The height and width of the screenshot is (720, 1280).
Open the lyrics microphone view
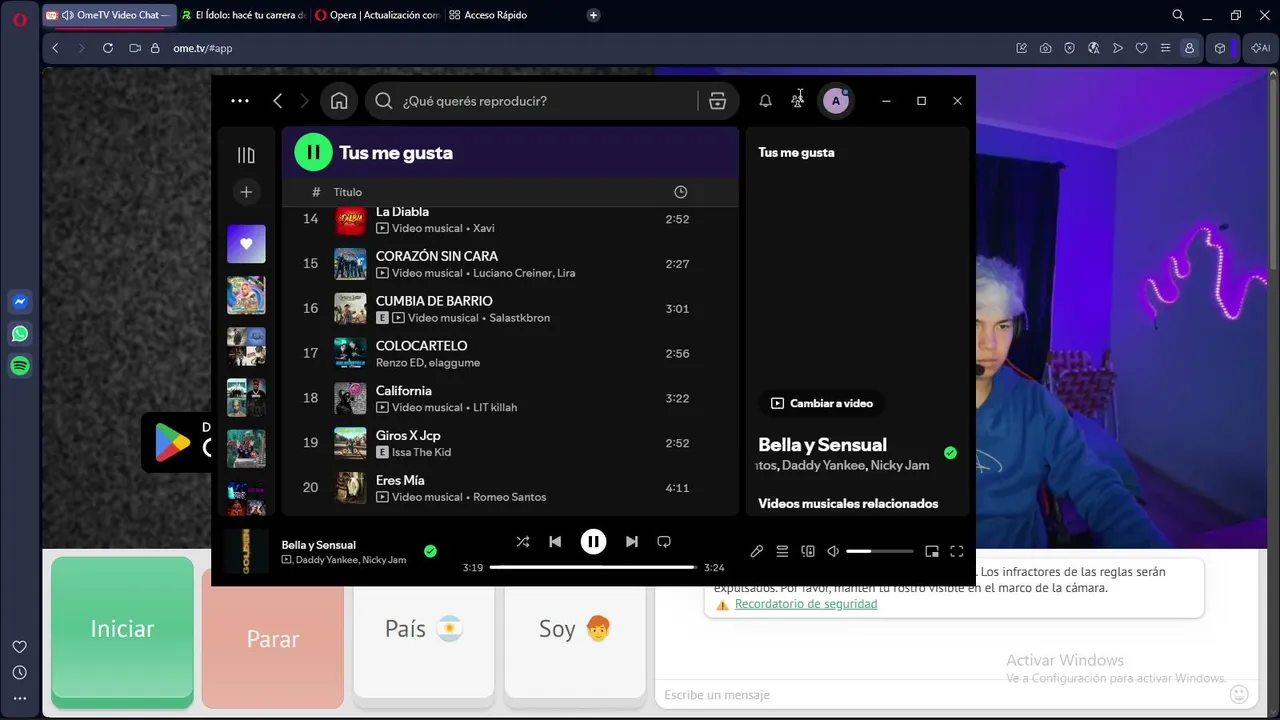[757, 551]
